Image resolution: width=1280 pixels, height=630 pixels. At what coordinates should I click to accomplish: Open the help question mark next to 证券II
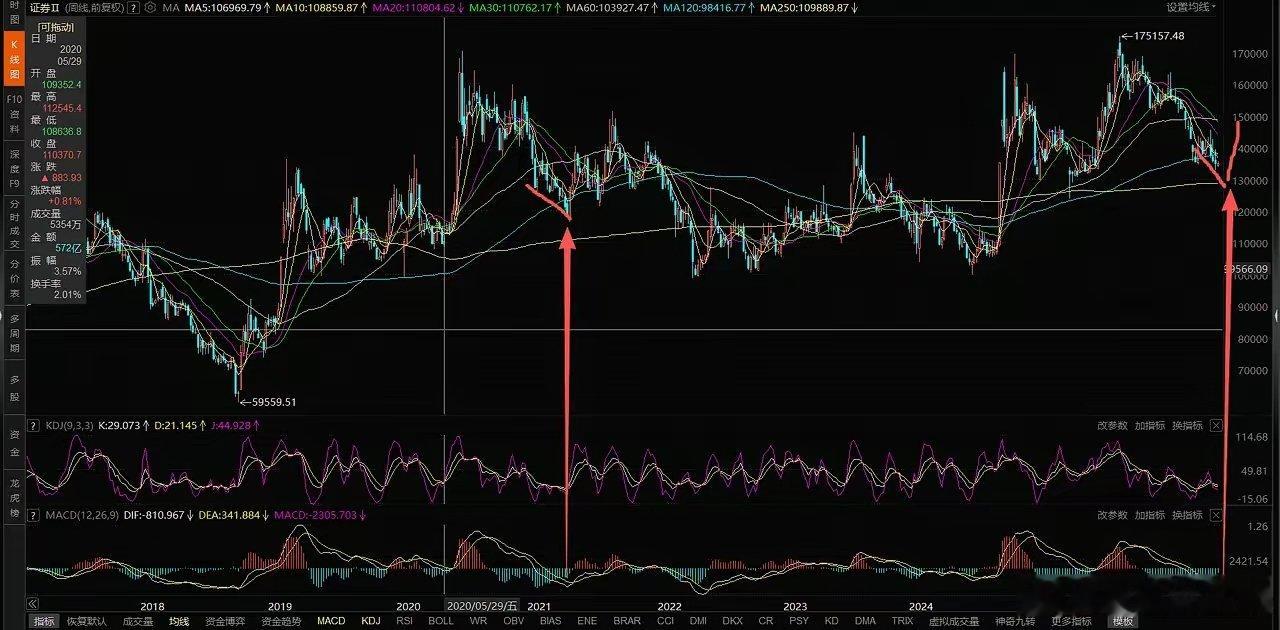(x=135, y=7)
